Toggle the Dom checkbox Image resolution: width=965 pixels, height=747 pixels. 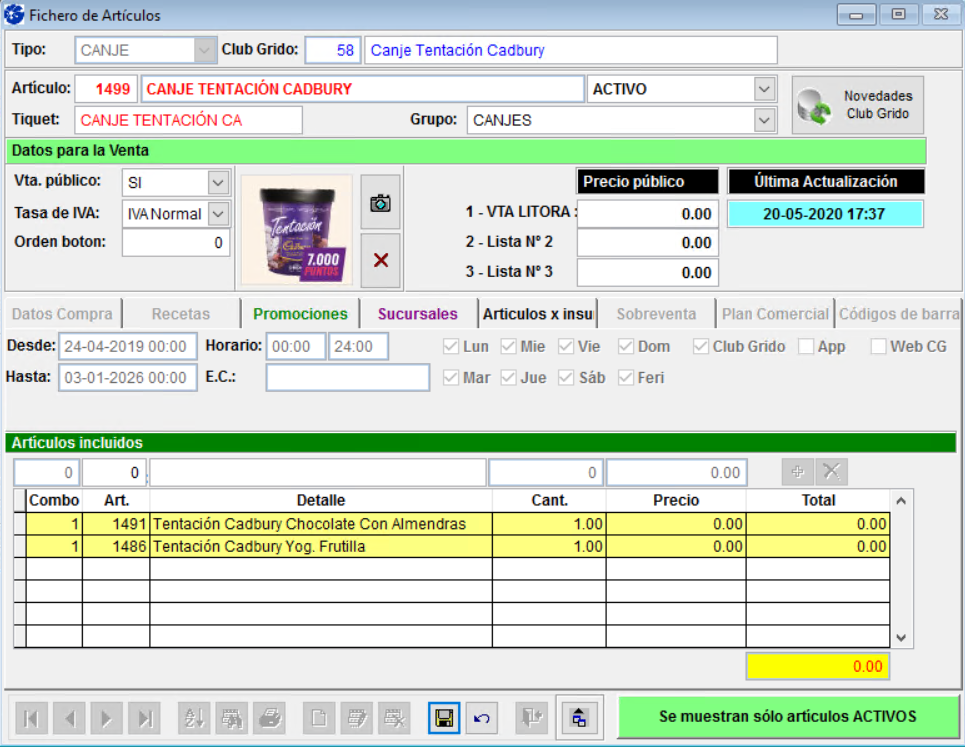626,346
